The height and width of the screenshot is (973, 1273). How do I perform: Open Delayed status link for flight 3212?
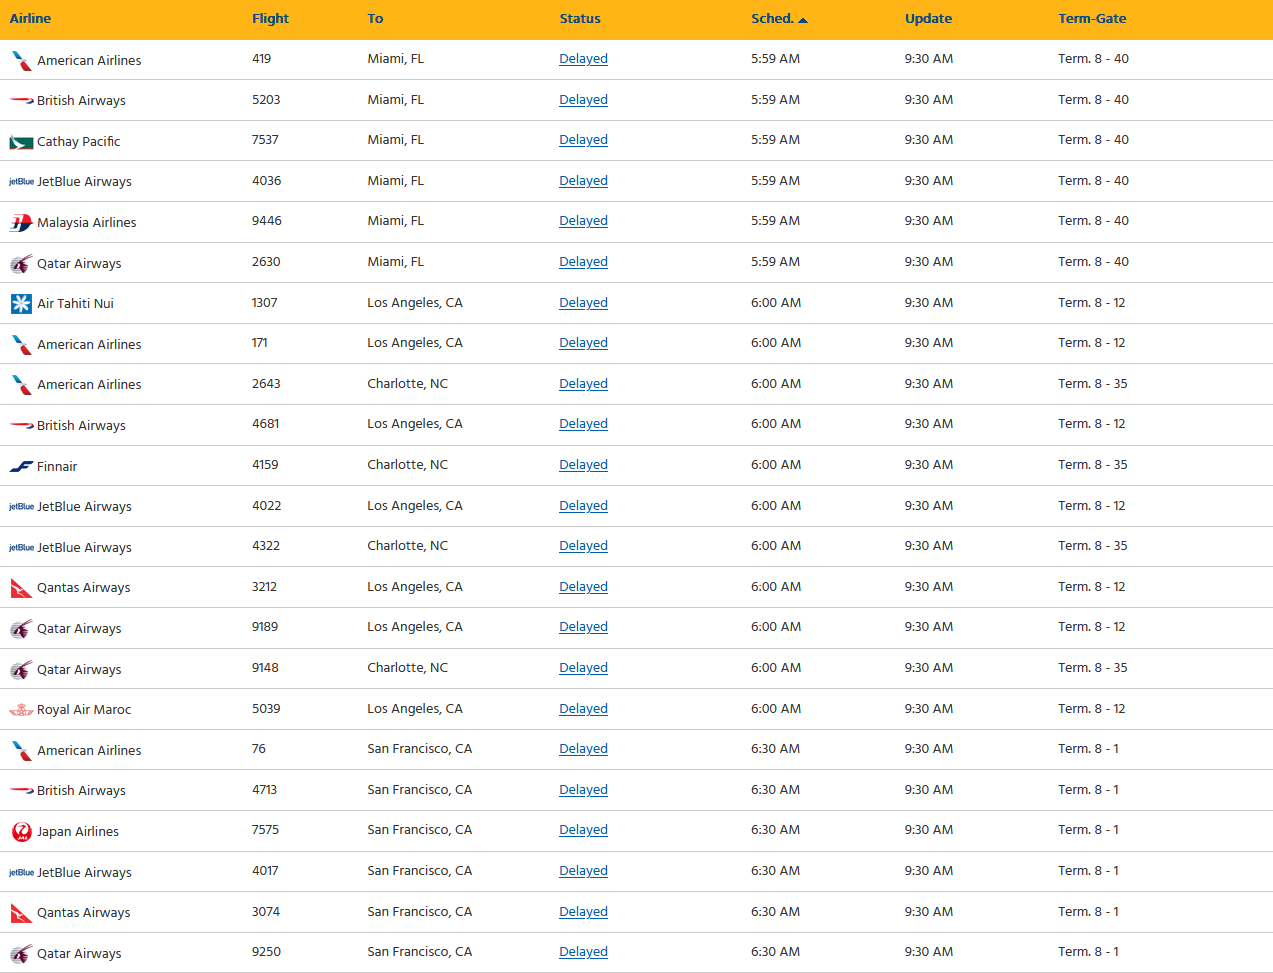(x=583, y=587)
